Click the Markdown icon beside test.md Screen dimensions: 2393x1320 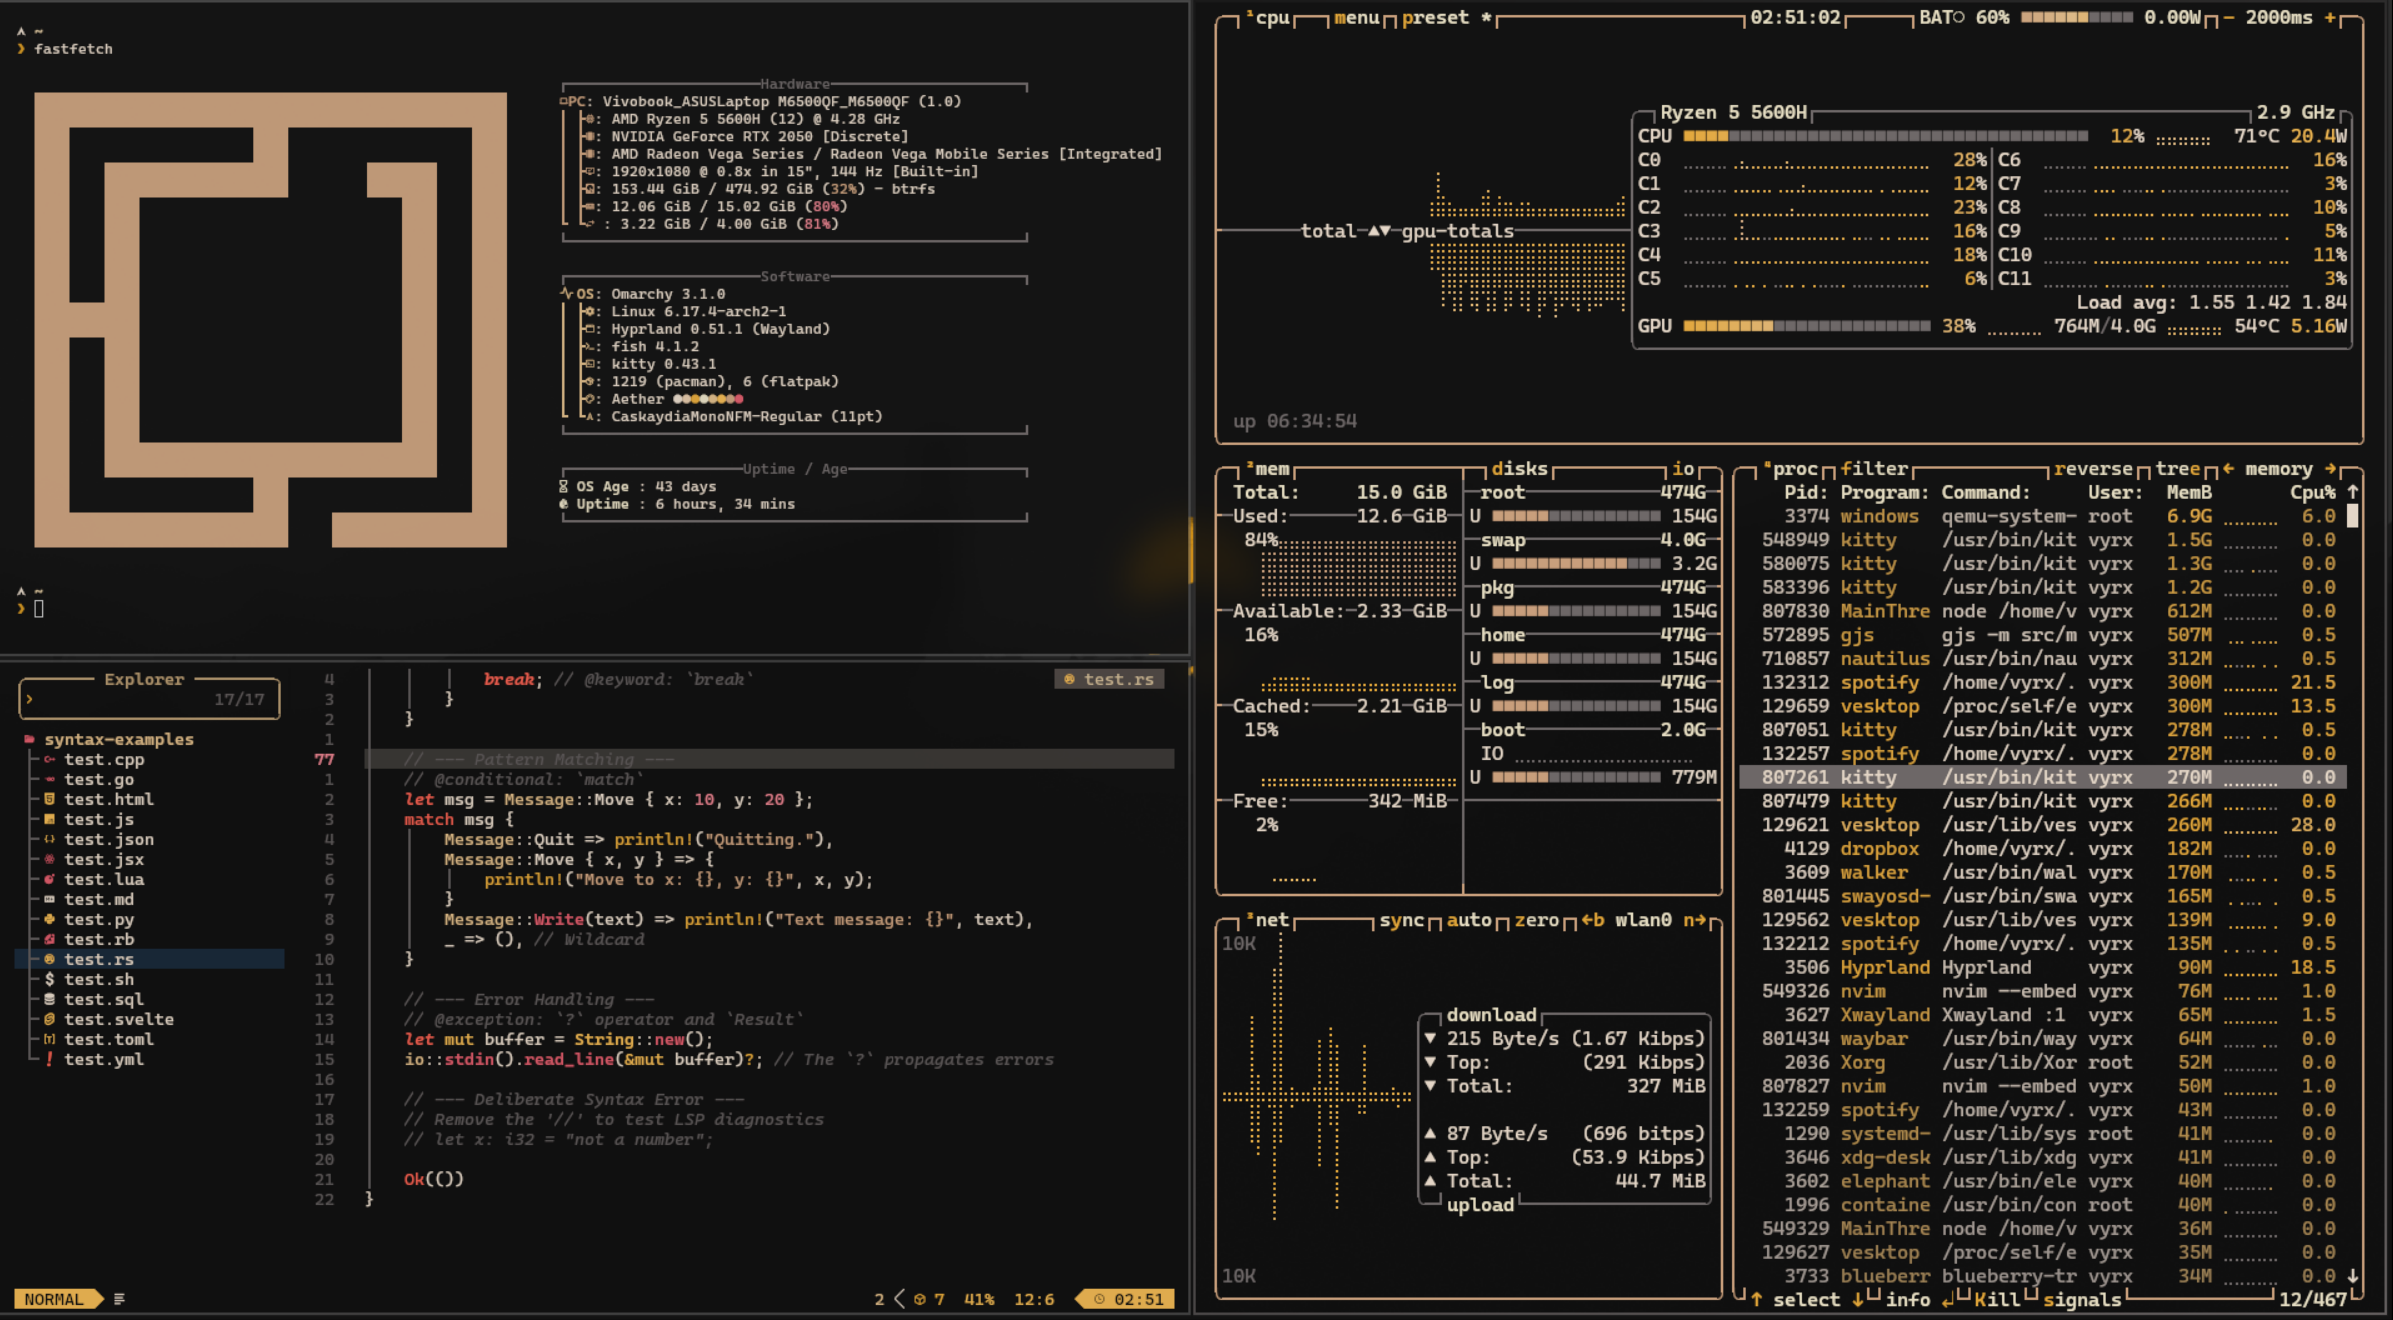coord(50,899)
